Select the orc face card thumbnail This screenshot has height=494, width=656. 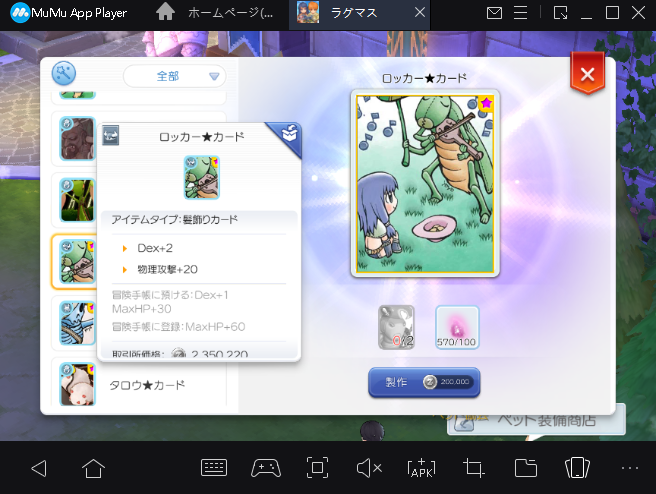click(78, 139)
